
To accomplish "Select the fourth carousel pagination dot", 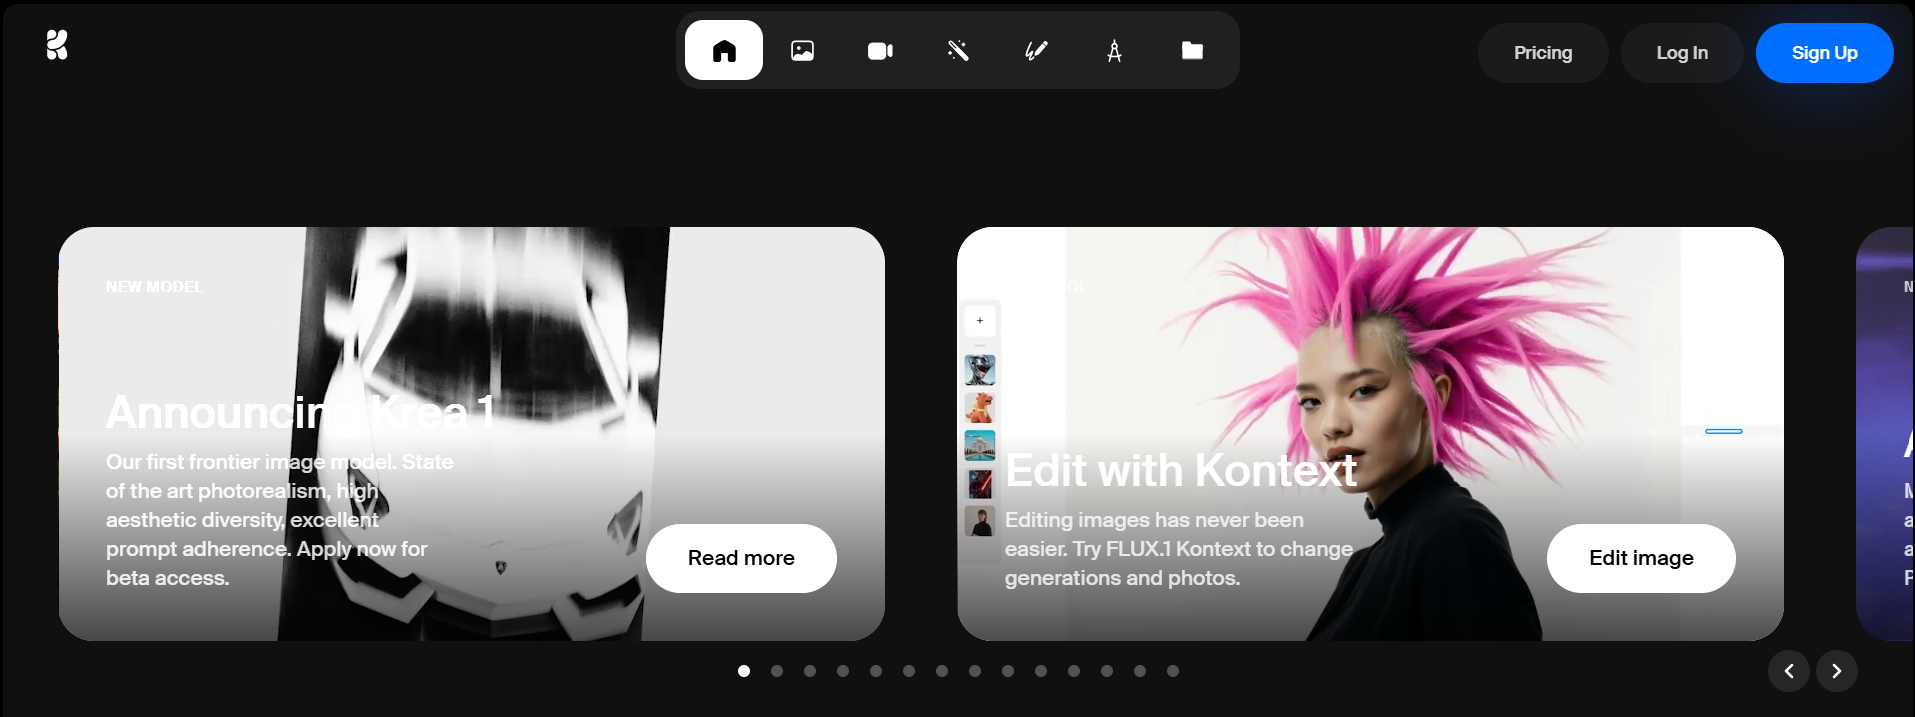I will tap(843, 671).
